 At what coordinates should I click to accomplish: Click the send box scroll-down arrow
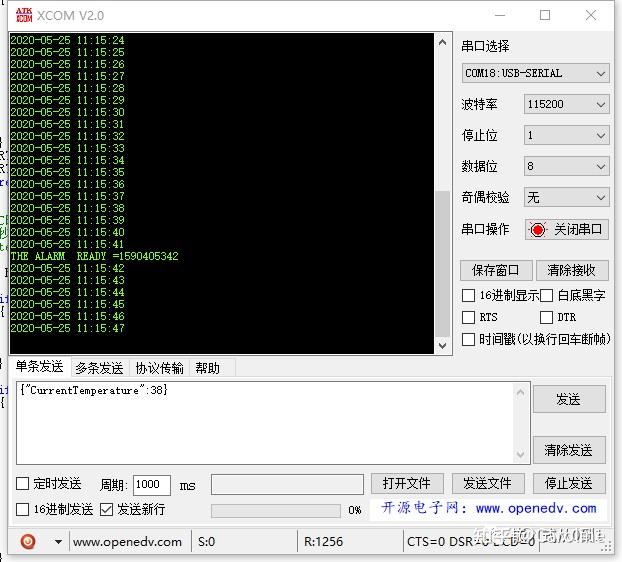click(520, 455)
